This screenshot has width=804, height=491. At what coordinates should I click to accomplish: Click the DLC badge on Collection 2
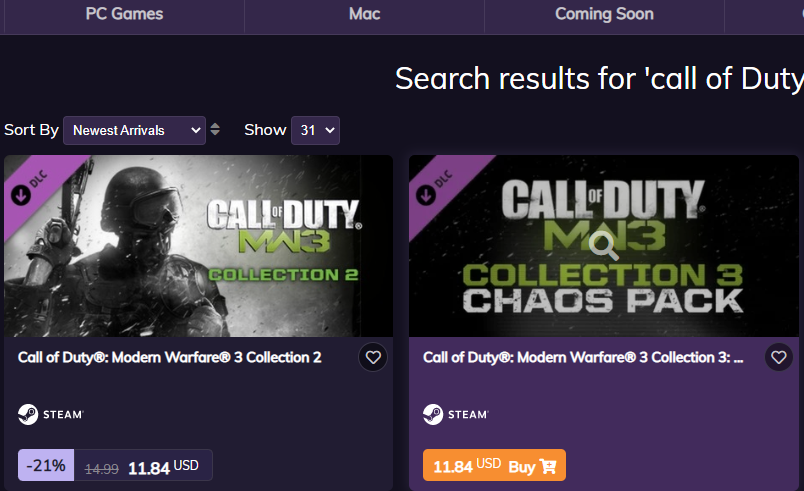click(30, 187)
